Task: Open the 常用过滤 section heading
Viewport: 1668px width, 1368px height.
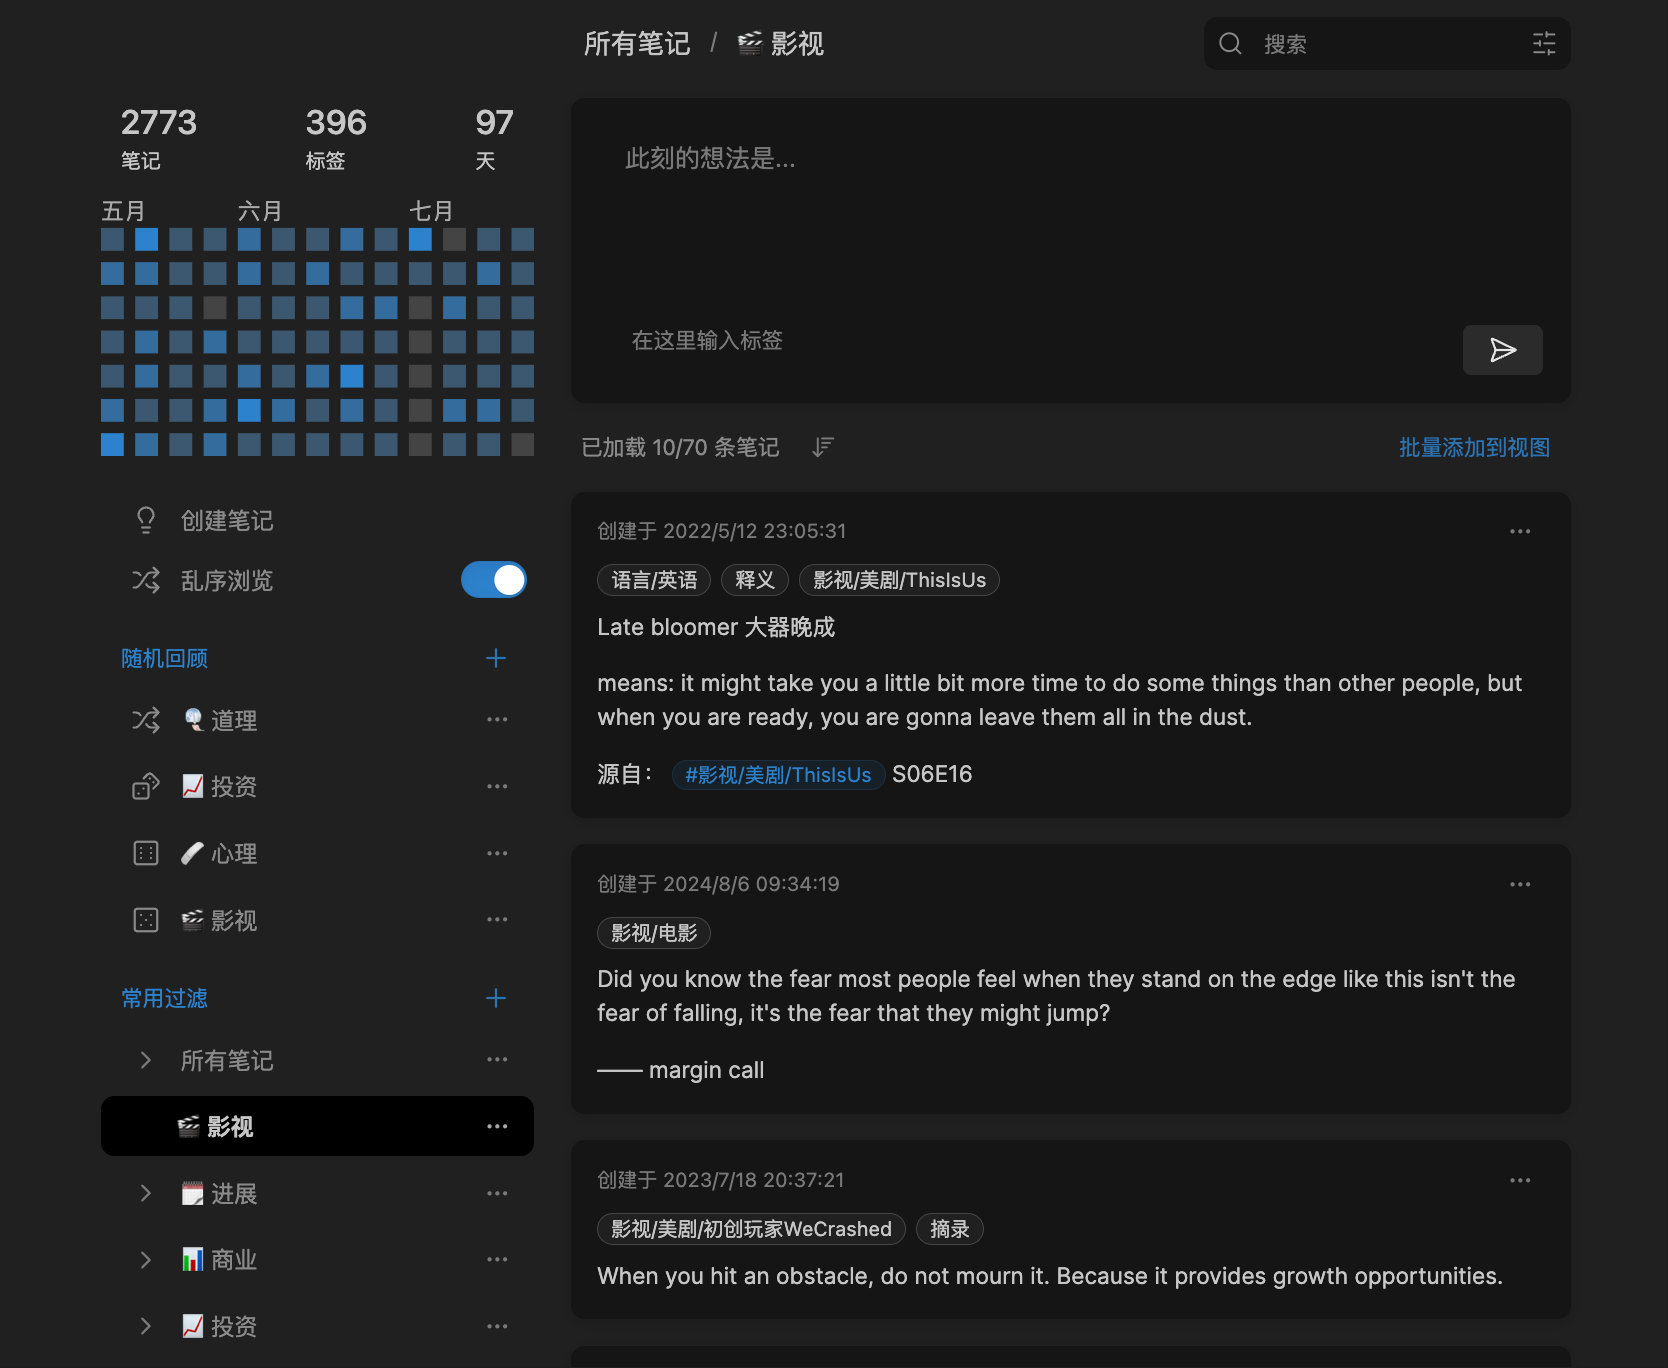Action: [164, 998]
